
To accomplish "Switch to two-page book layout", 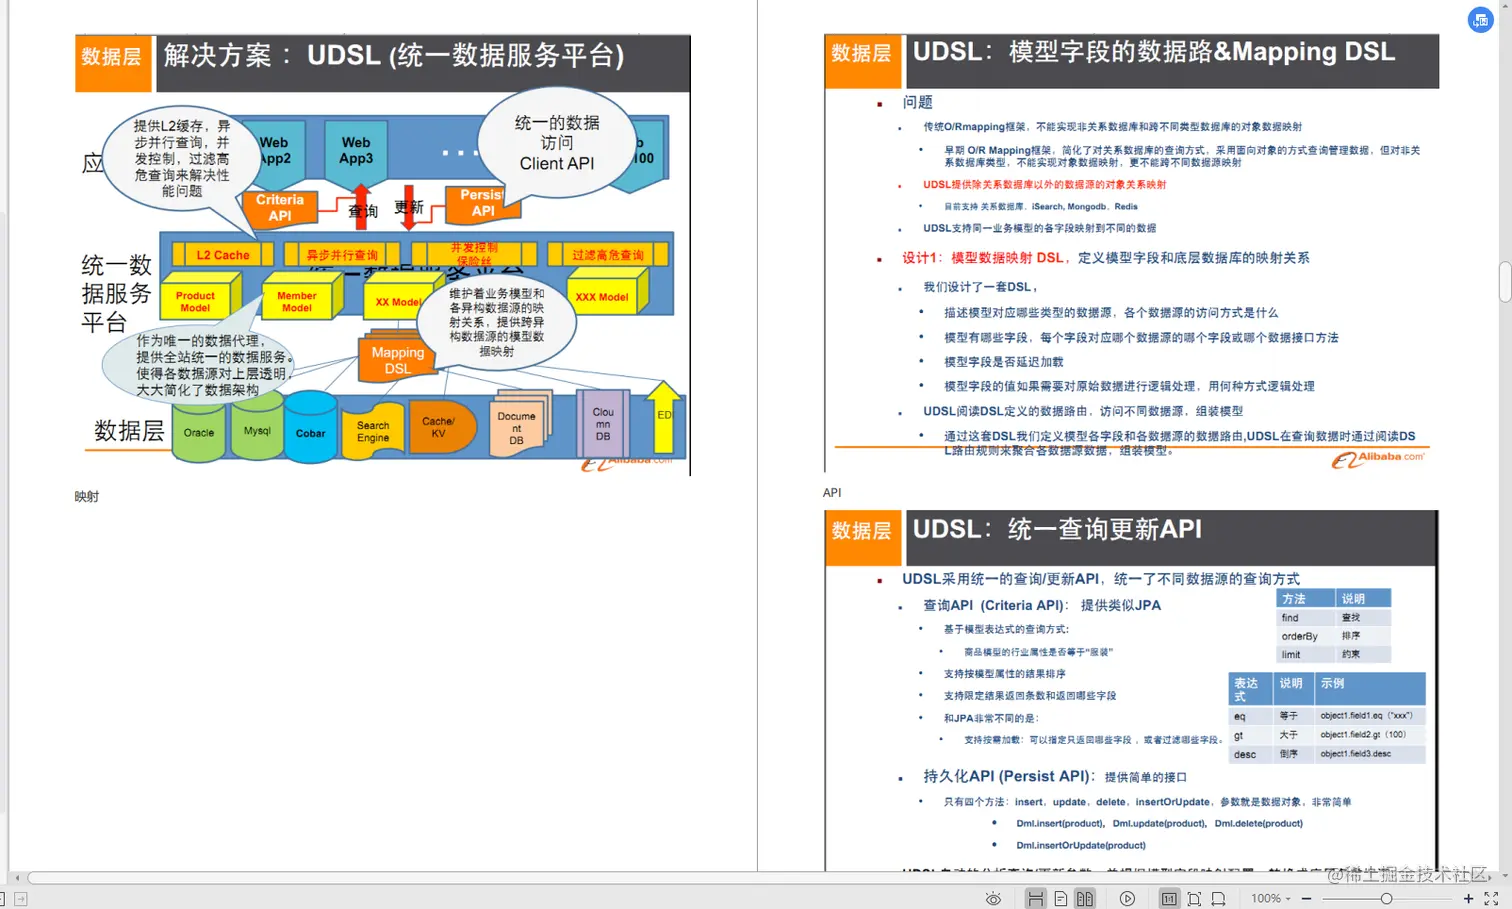I will 1084,898.
